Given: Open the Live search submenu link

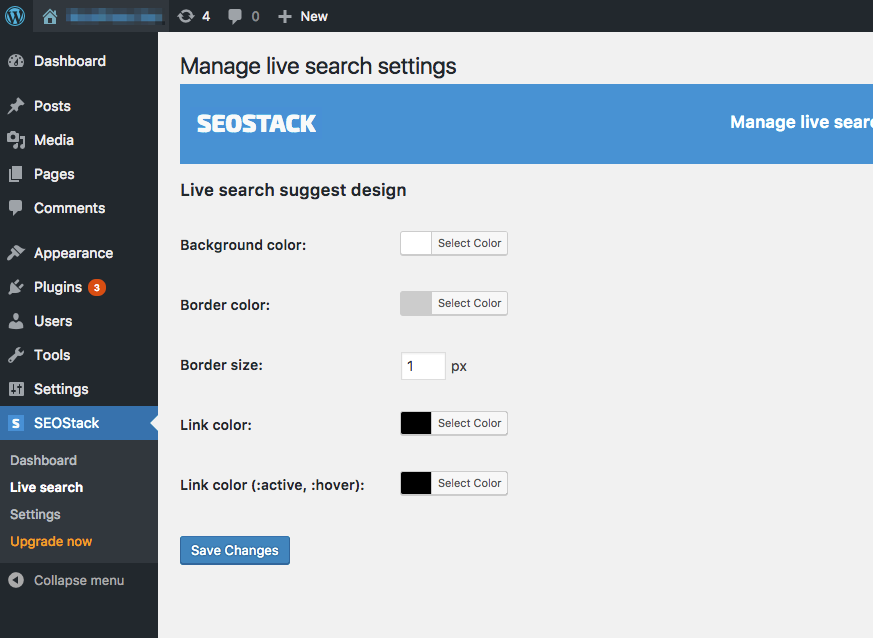Looking at the screenshot, I should point(47,487).
